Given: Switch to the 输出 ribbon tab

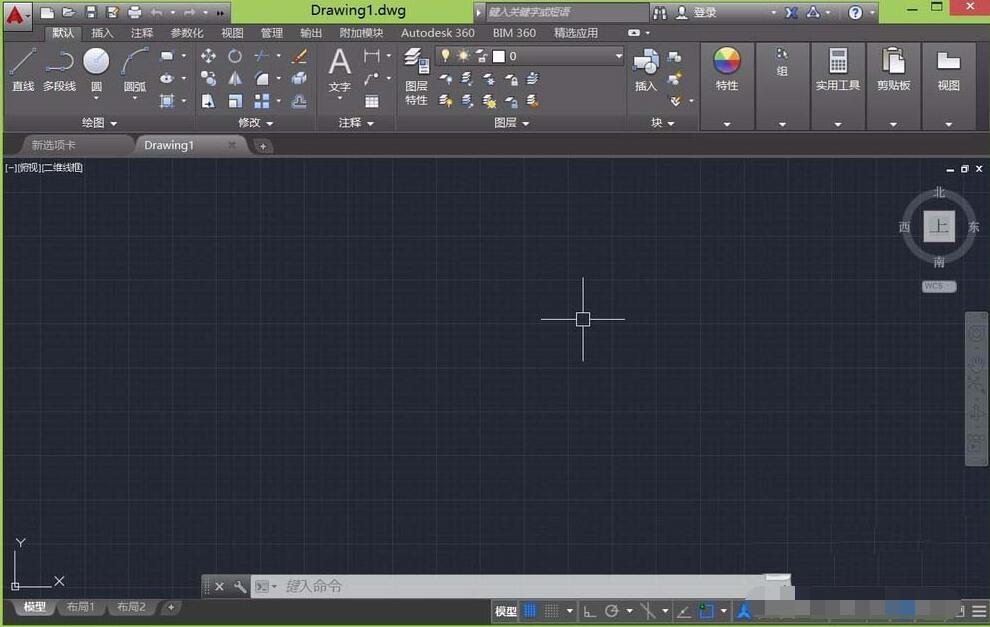Looking at the screenshot, I should click(311, 33).
